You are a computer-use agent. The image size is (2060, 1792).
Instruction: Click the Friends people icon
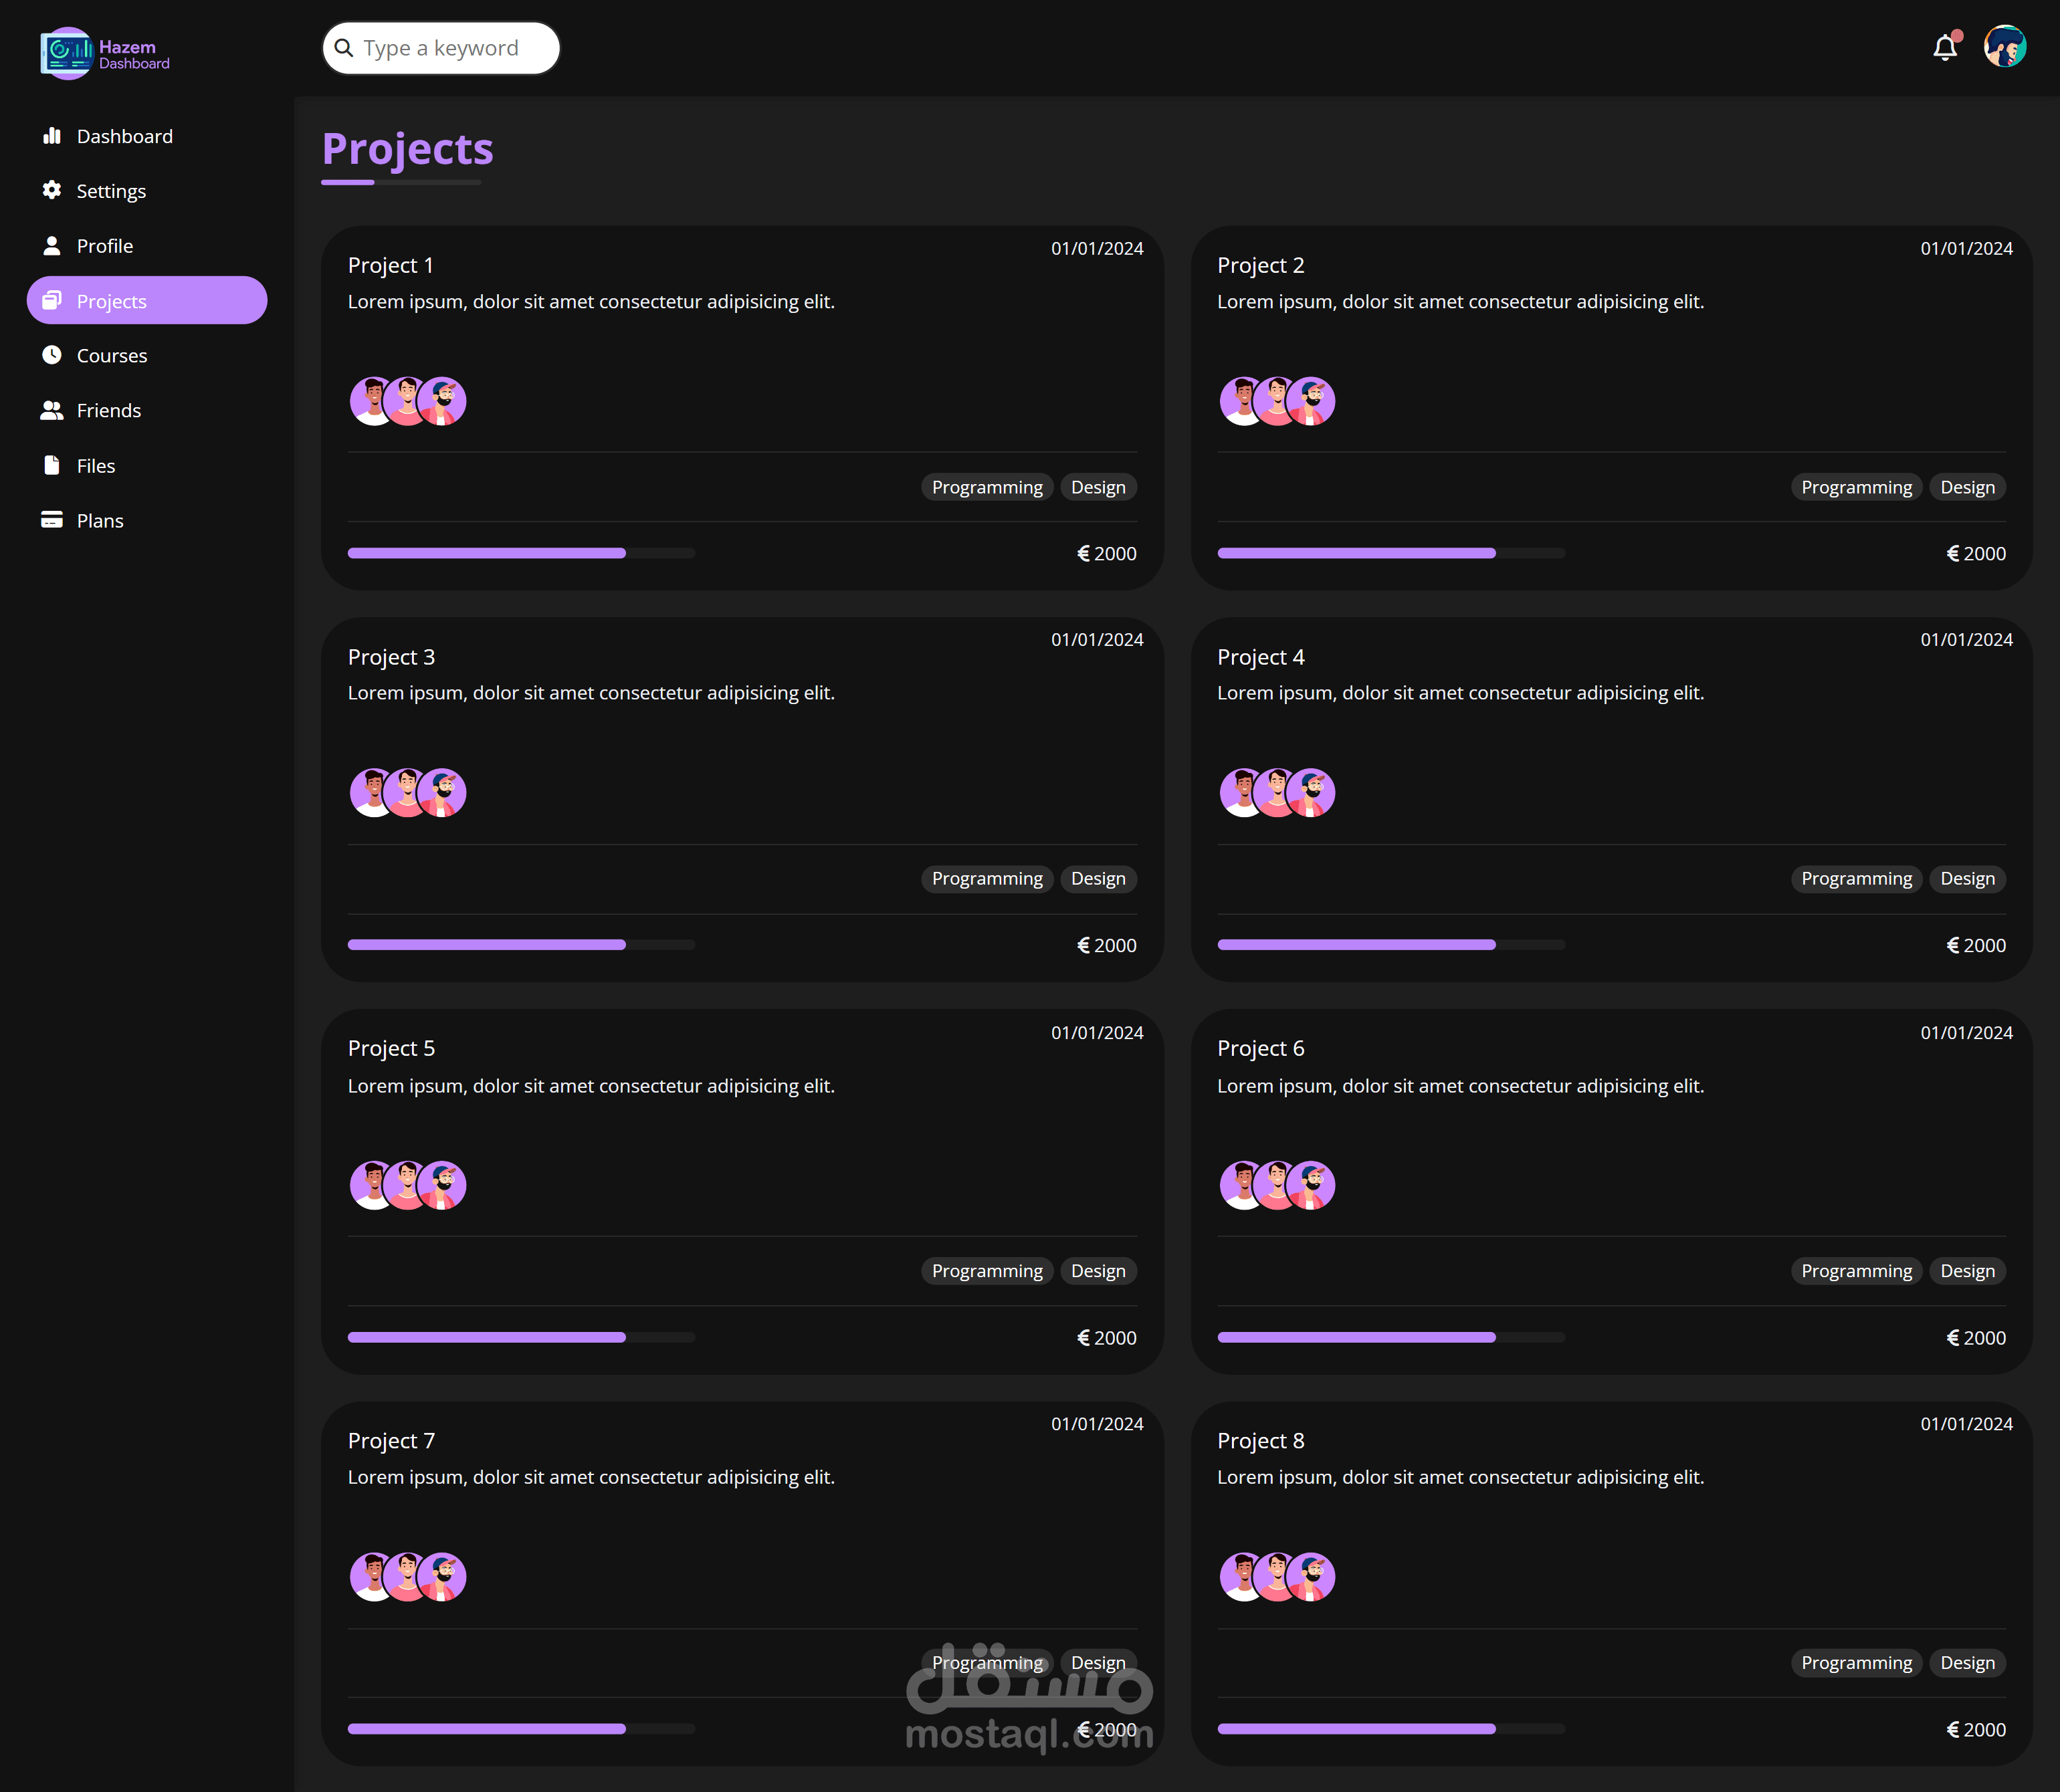(52, 410)
